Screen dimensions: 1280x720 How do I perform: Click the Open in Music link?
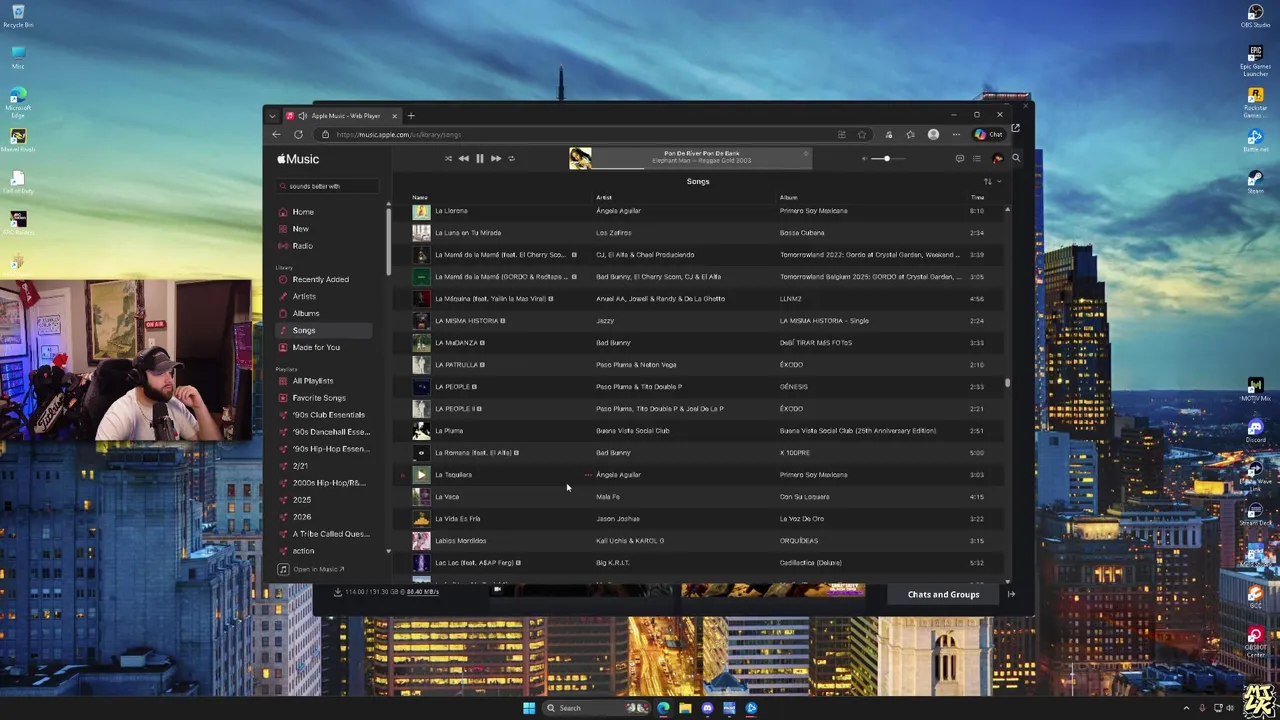click(318, 569)
